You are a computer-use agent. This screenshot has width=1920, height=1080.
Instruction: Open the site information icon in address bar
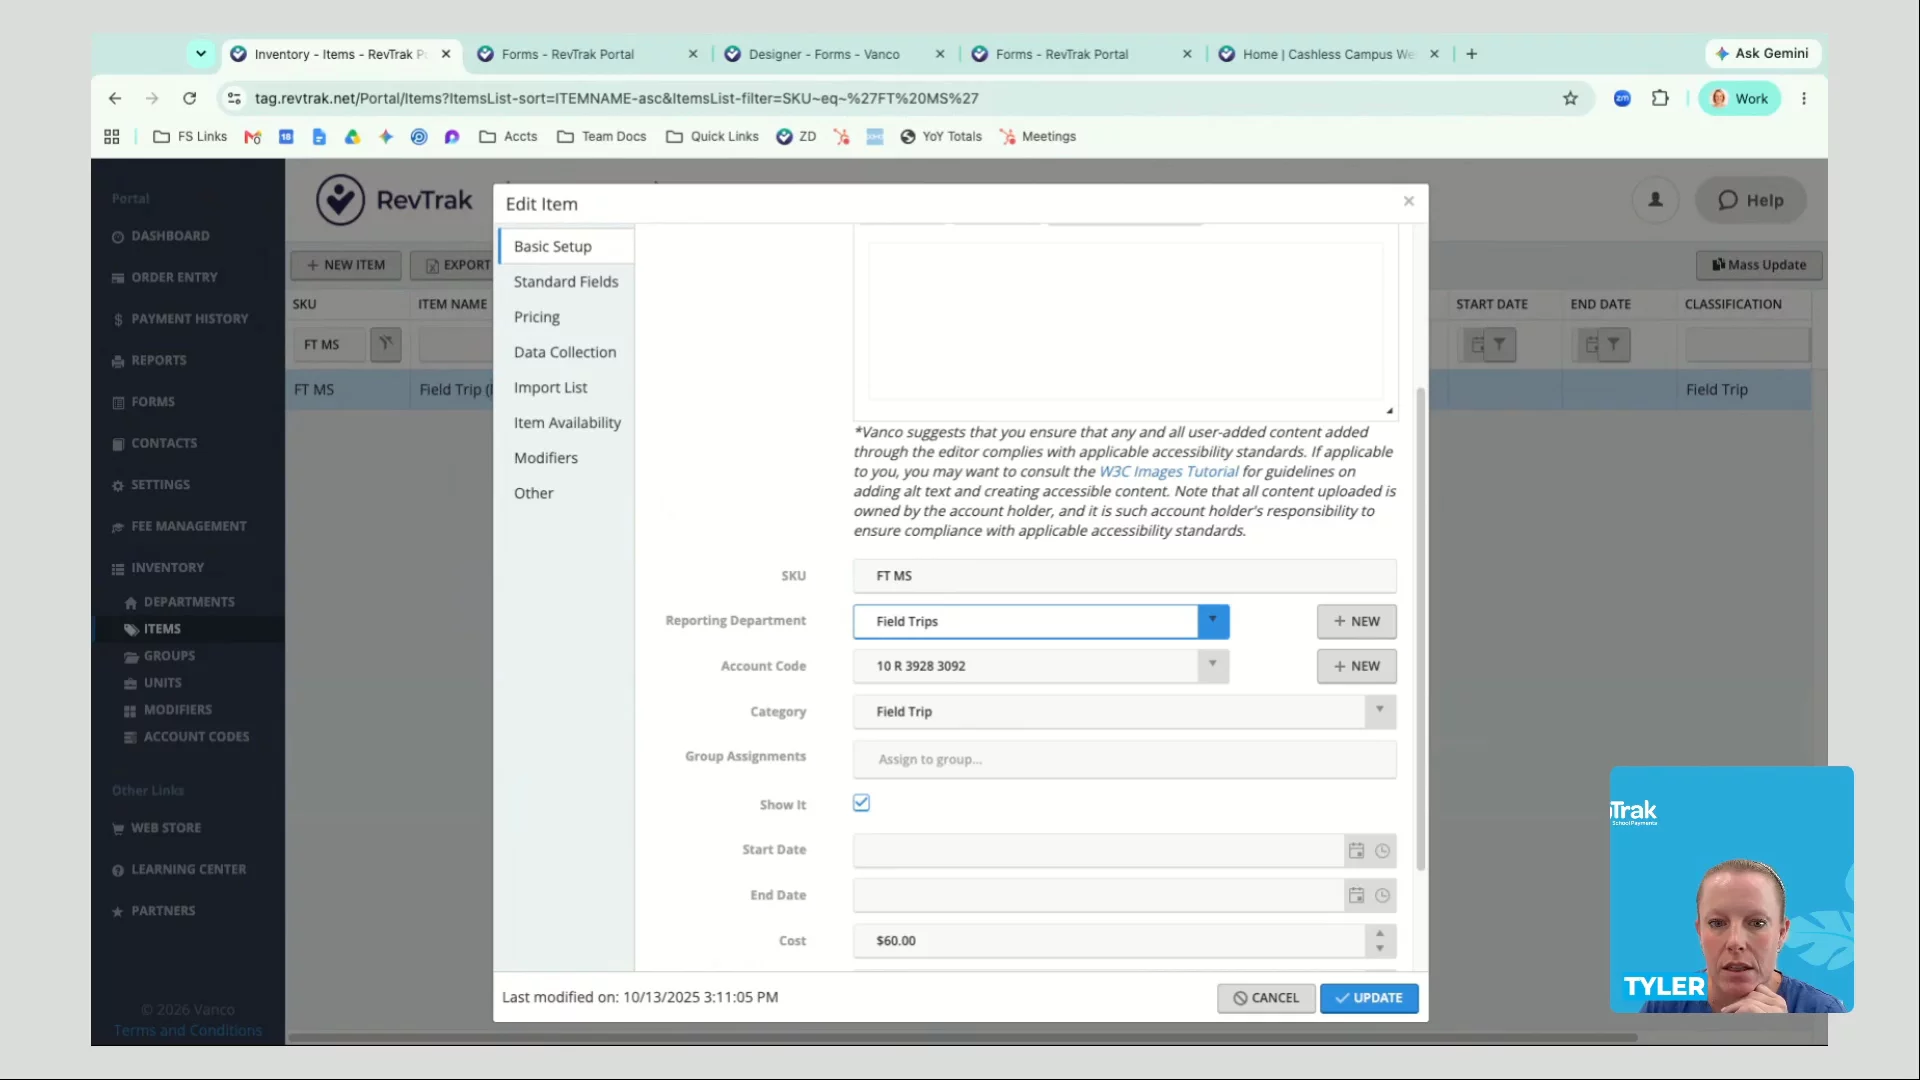coord(234,98)
